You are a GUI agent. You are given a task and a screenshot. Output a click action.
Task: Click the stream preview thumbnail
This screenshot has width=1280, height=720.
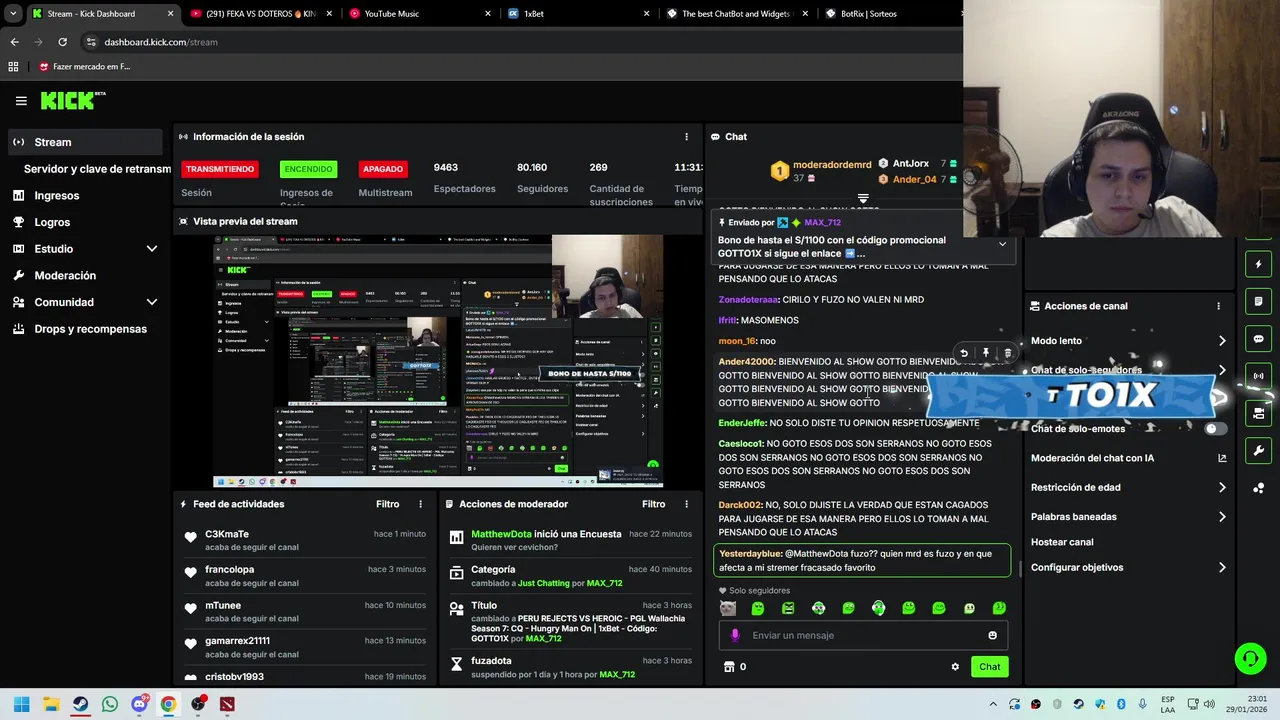[438, 362]
